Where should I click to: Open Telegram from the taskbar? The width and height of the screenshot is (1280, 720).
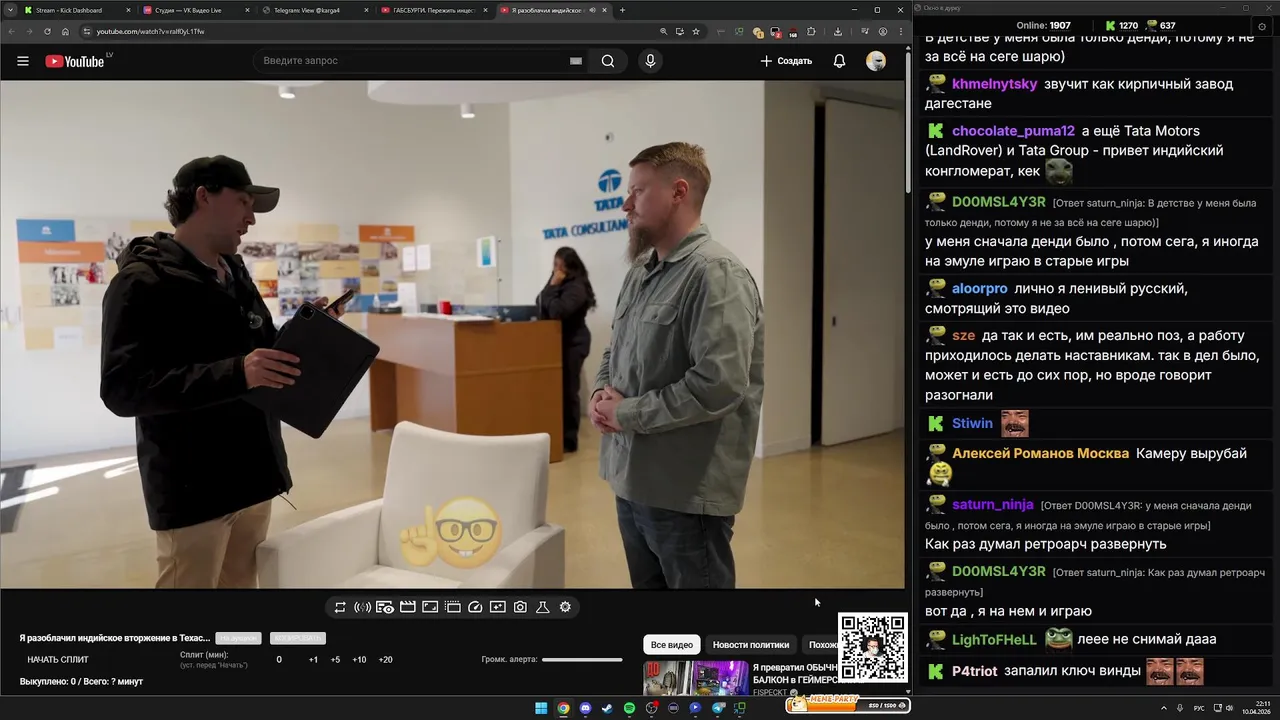[717, 708]
